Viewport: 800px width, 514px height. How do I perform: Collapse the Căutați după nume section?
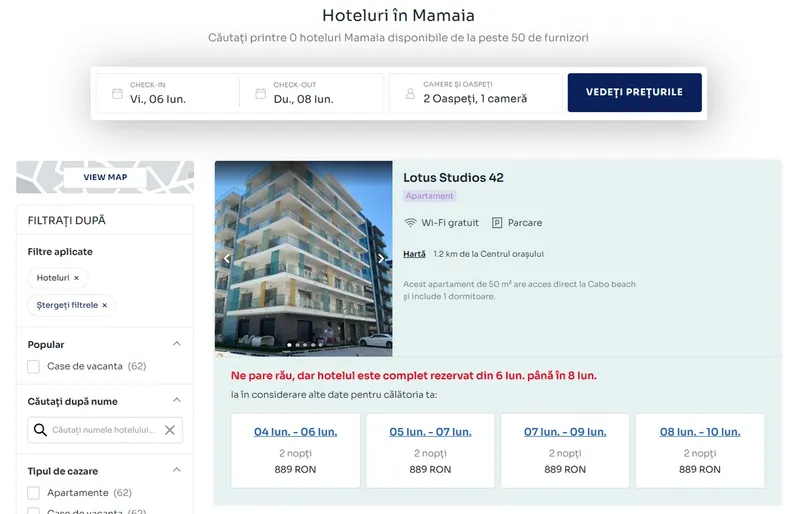click(x=177, y=401)
